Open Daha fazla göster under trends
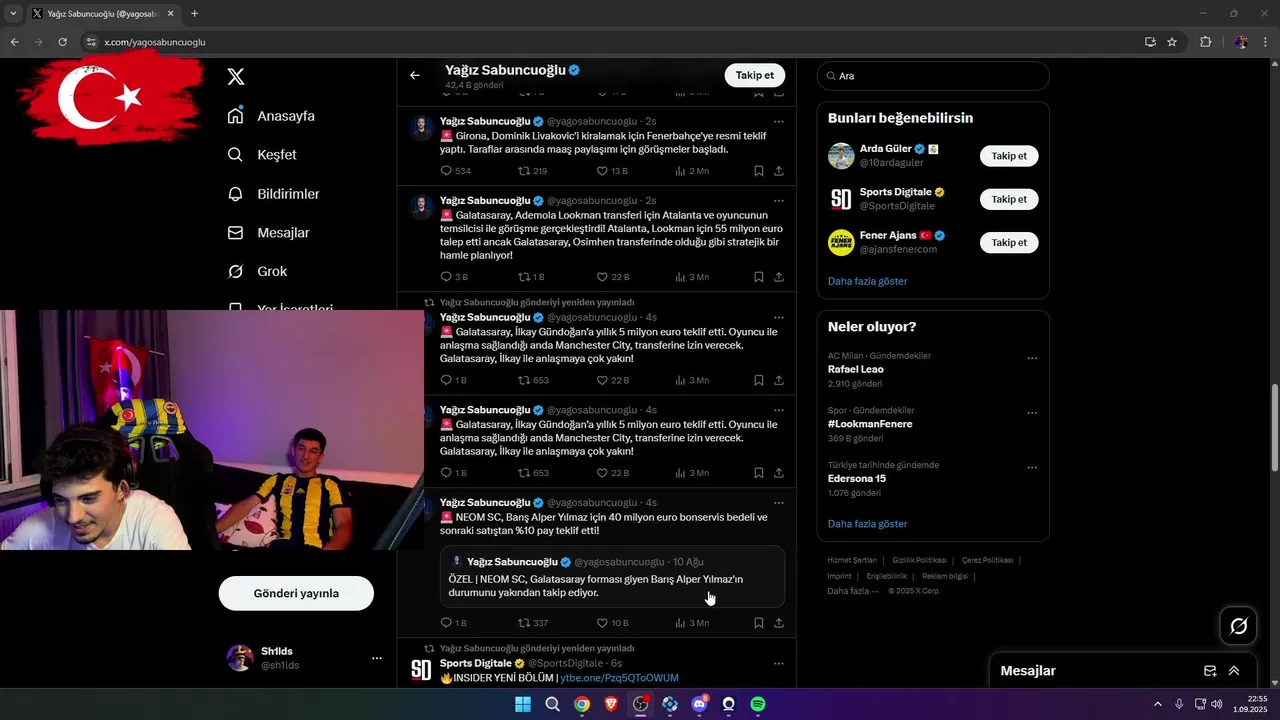 point(867,524)
